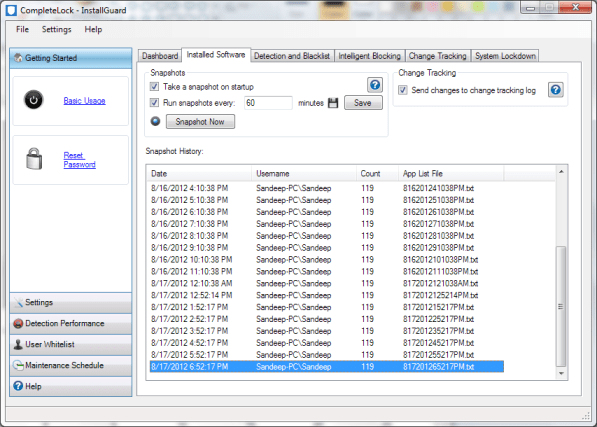Open the Reset Password link

pyautogui.click(x=79, y=160)
